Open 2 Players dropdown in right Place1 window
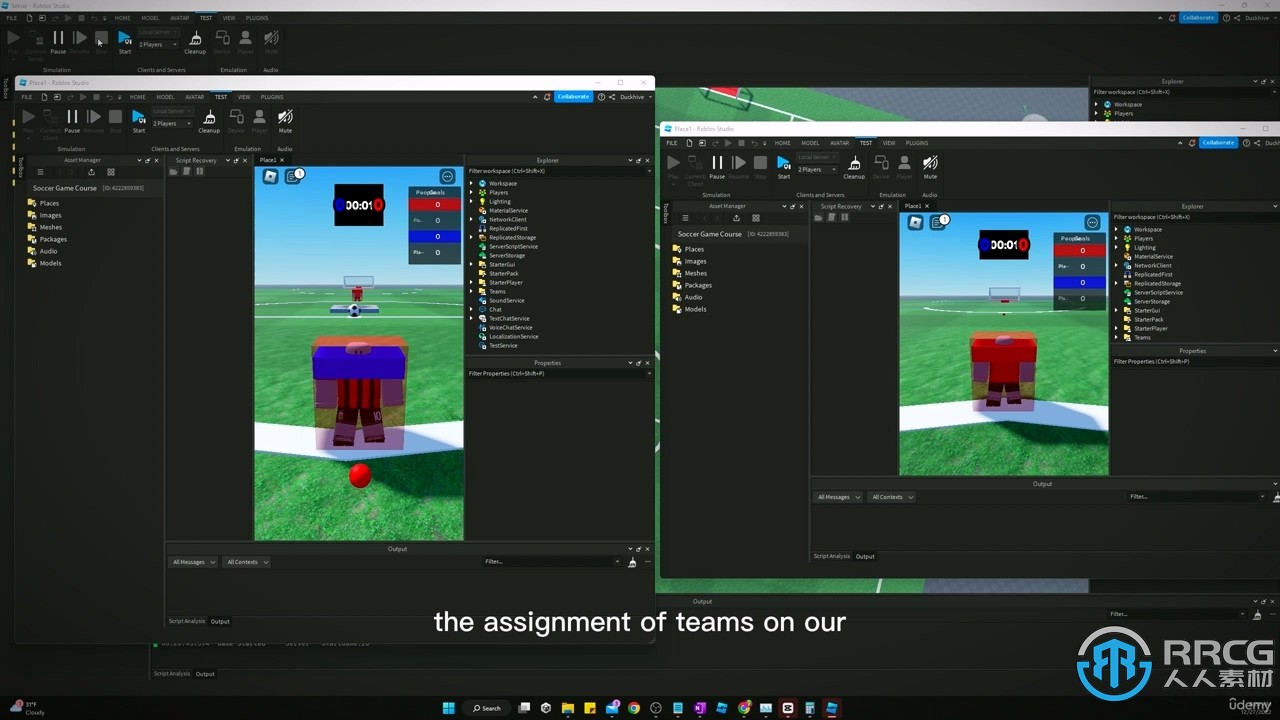The width and height of the screenshot is (1280, 720). pos(816,169)
